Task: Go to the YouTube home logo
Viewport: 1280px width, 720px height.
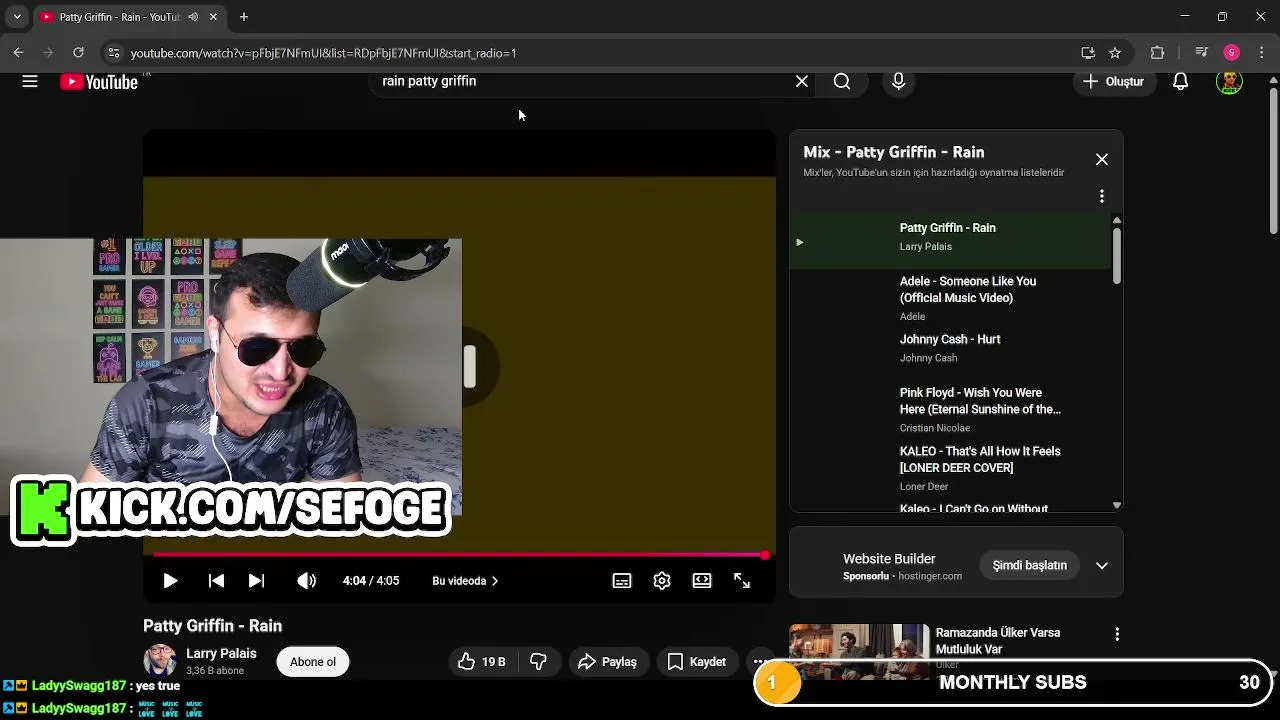Action: (99, 82)
